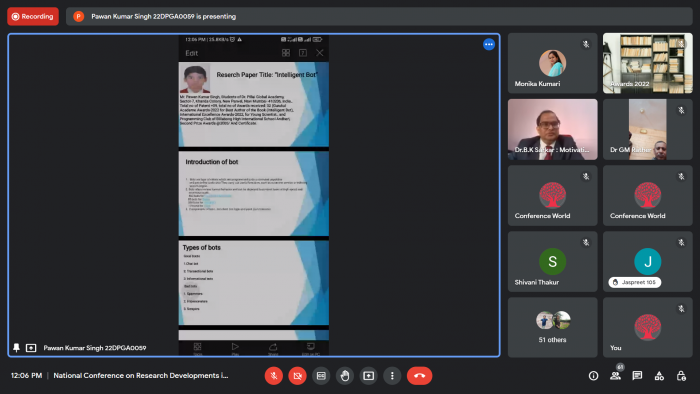Raise hand in the meeting
Viewport: 700px width, 394px height.
345,376
